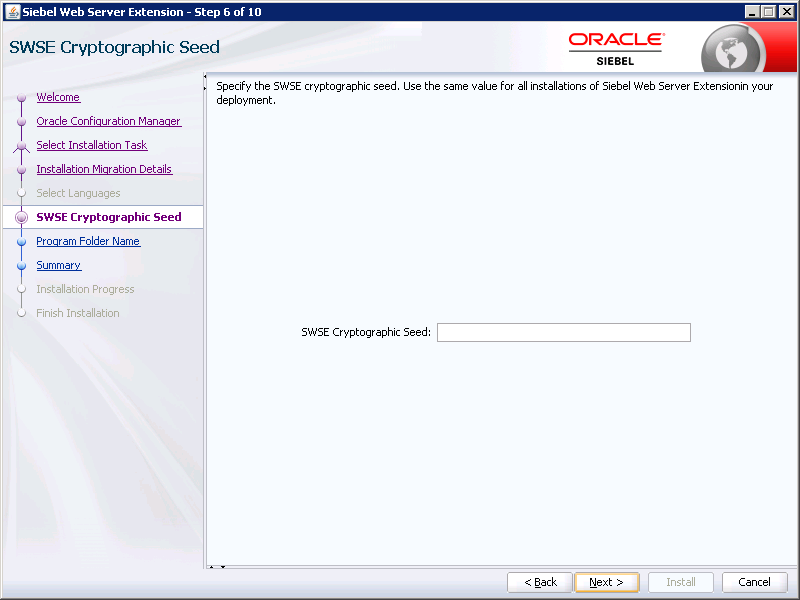Click the Select Installation Task bullet marker
Image resolution: width=800 pixels, height=600 pixels.
(x=21, y=146)
